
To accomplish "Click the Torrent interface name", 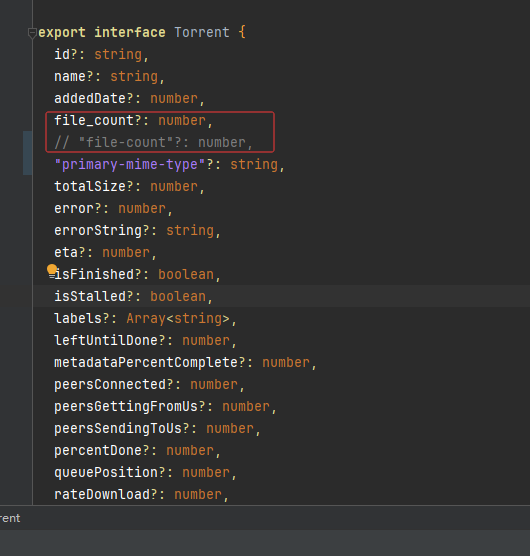I will click(x=202, y=32).
